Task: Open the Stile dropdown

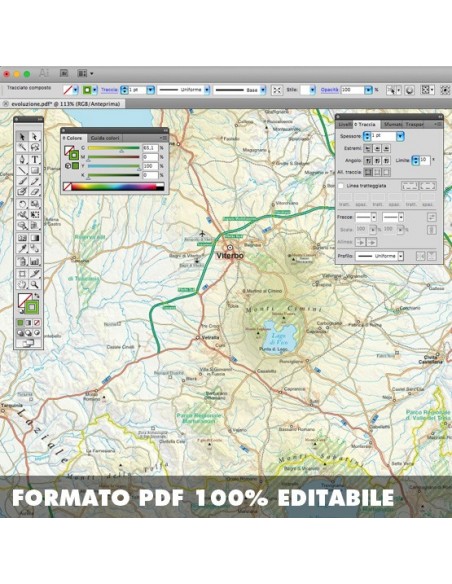Action: click(x=312, y=90)
